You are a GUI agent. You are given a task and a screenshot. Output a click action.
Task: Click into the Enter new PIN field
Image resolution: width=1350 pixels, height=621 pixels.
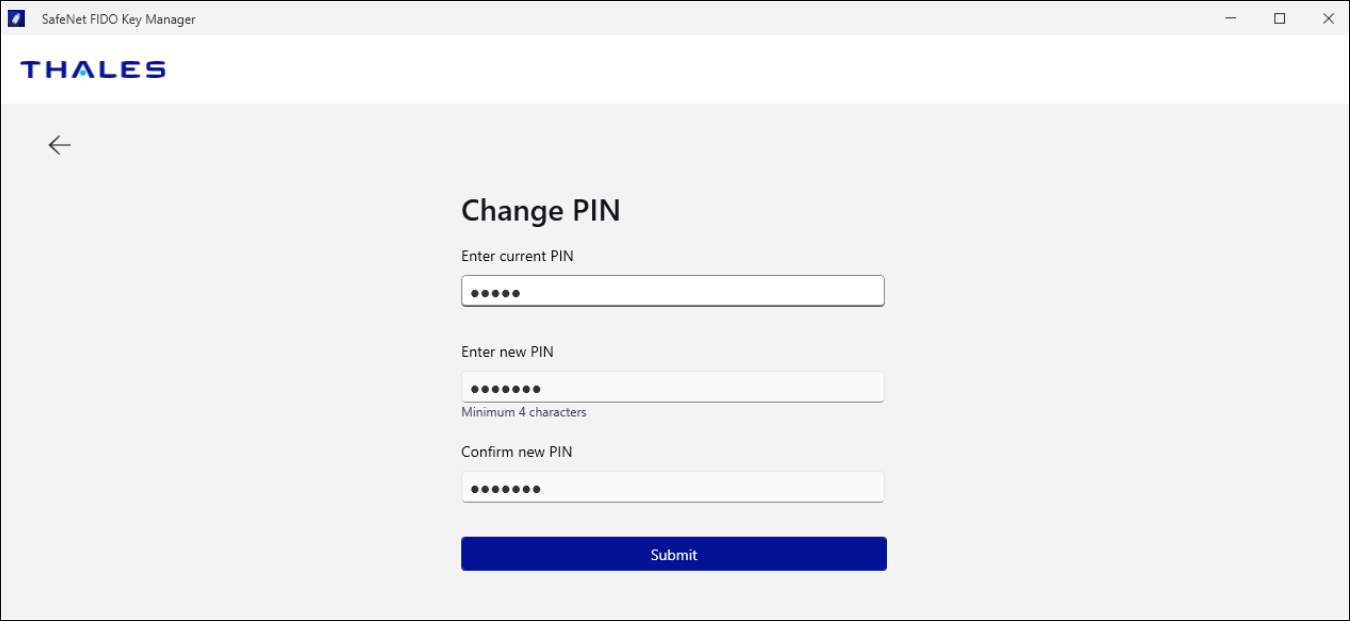[x=700, y=387]
